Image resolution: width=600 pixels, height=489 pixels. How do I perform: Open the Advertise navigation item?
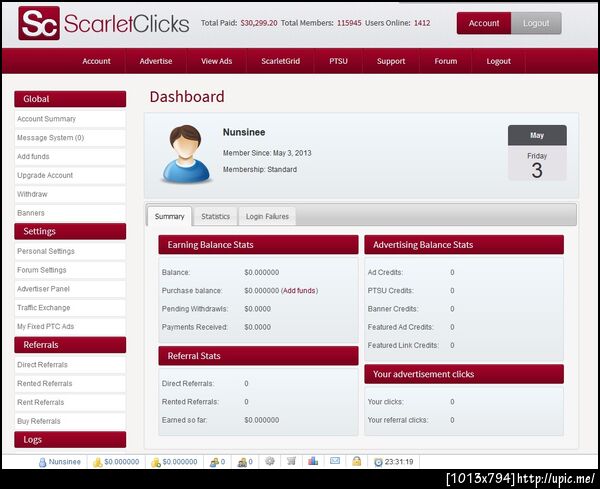tap(156, 61)
